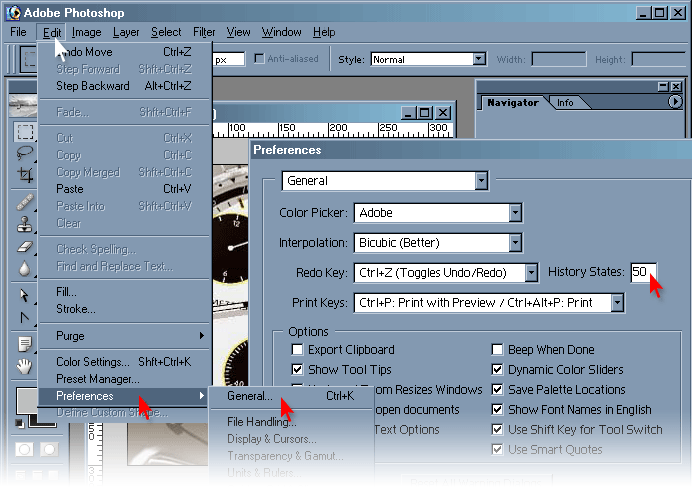Screen dimensions: 692x499
Task: Open Preset Manager... from Edit menu
Action: pyautogui.click(x=124, y=379)
